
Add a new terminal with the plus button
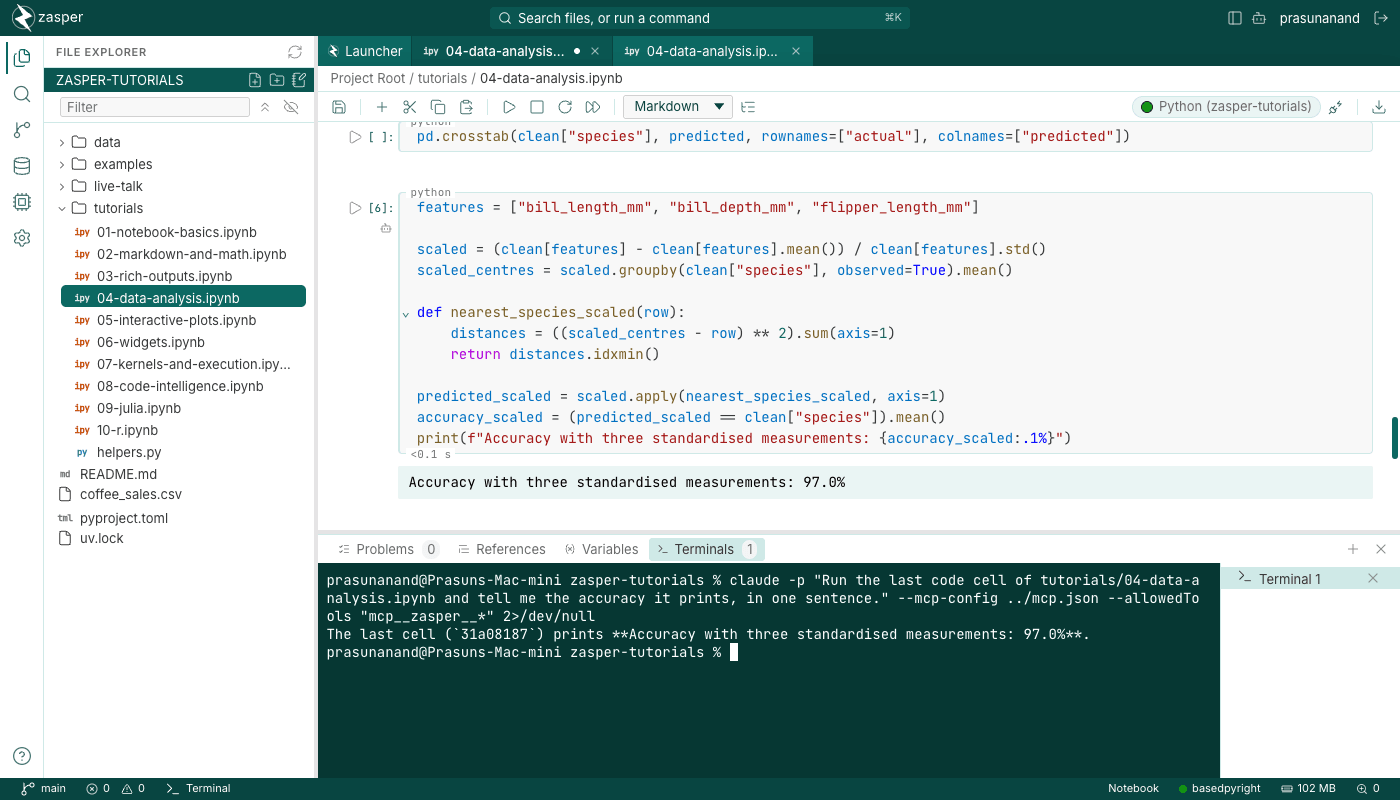(1353, 549)
